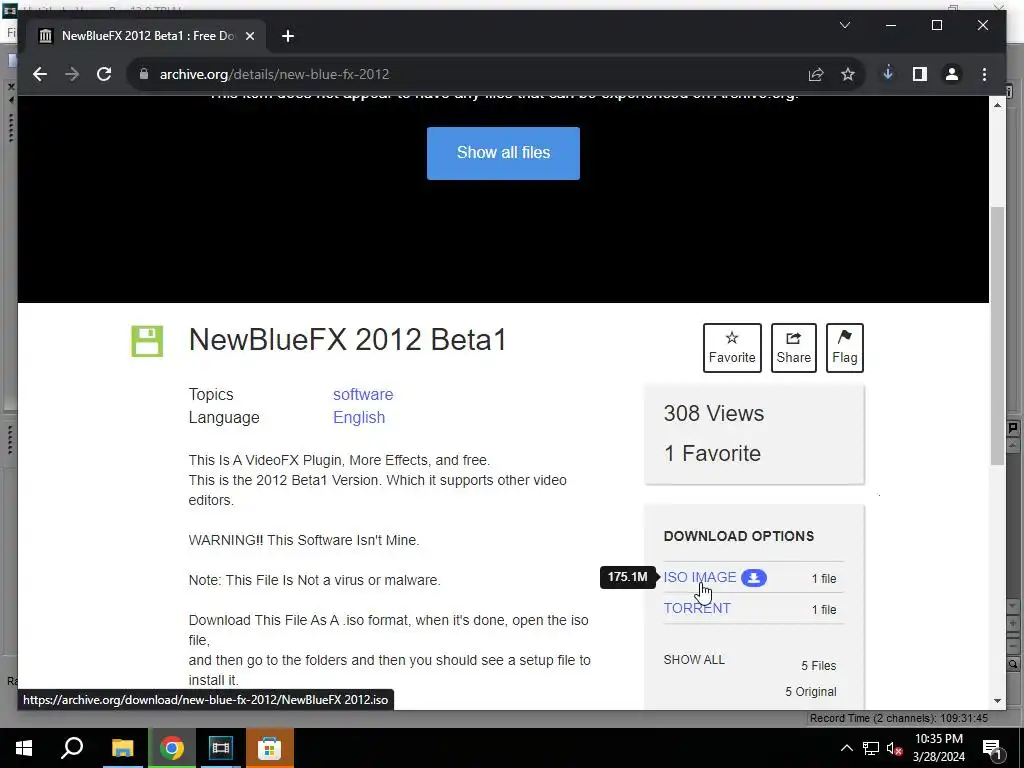The width and height of the screenshot is (1024, 768).
Task: Favorite this item on Archive.org
Action: (732, 348)
